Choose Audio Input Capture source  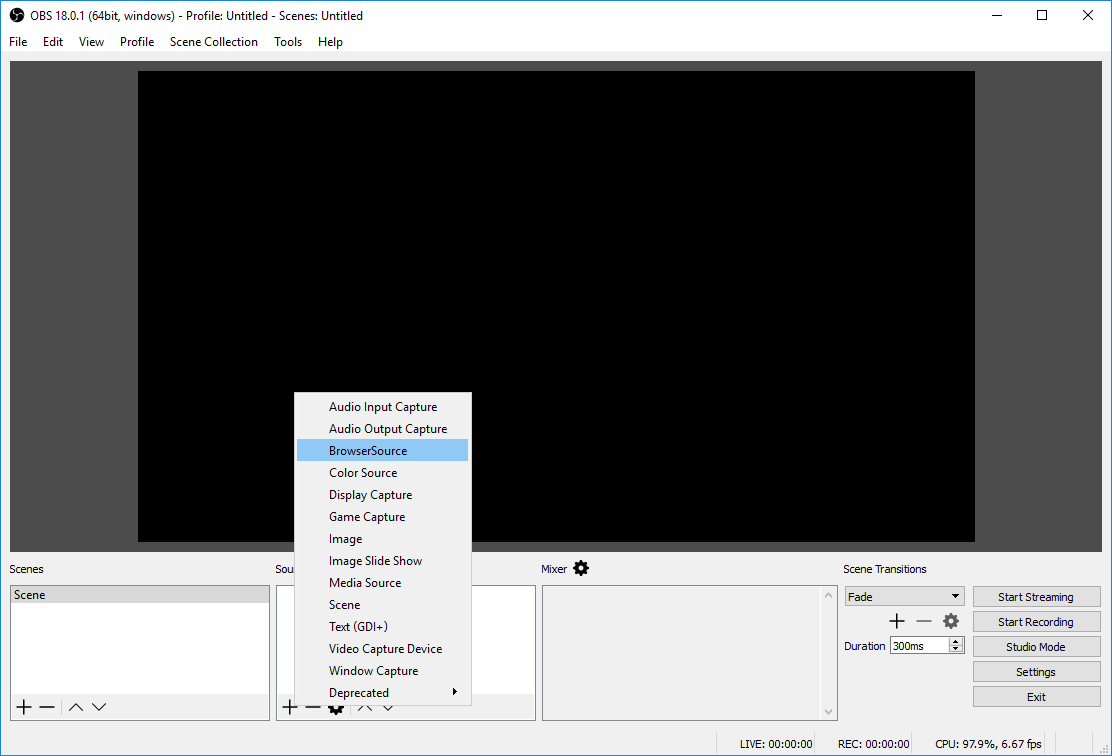click(x=382, y=406)
